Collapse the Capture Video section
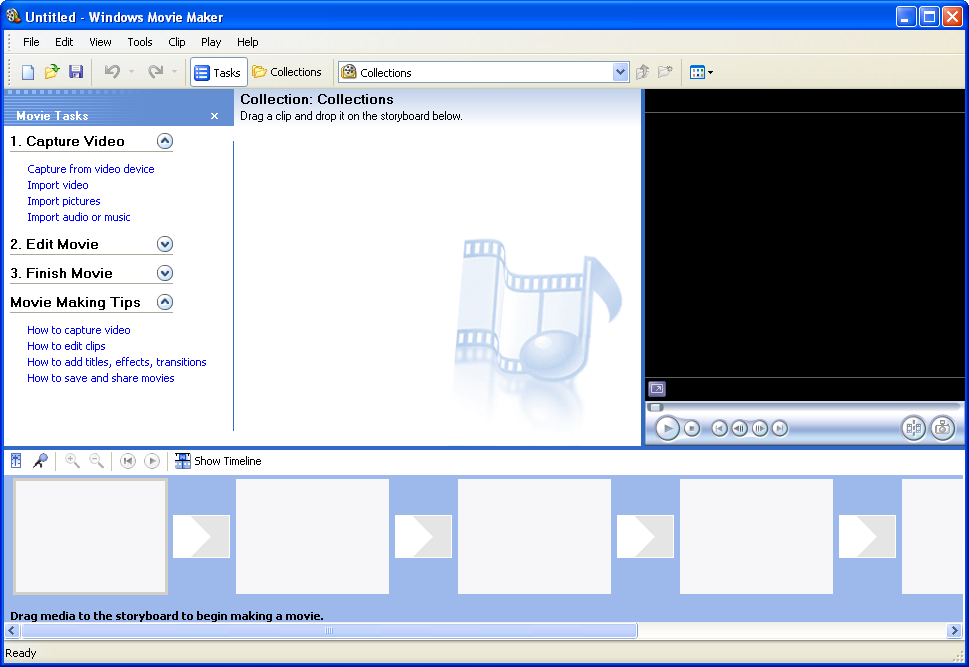 (165, 141)
